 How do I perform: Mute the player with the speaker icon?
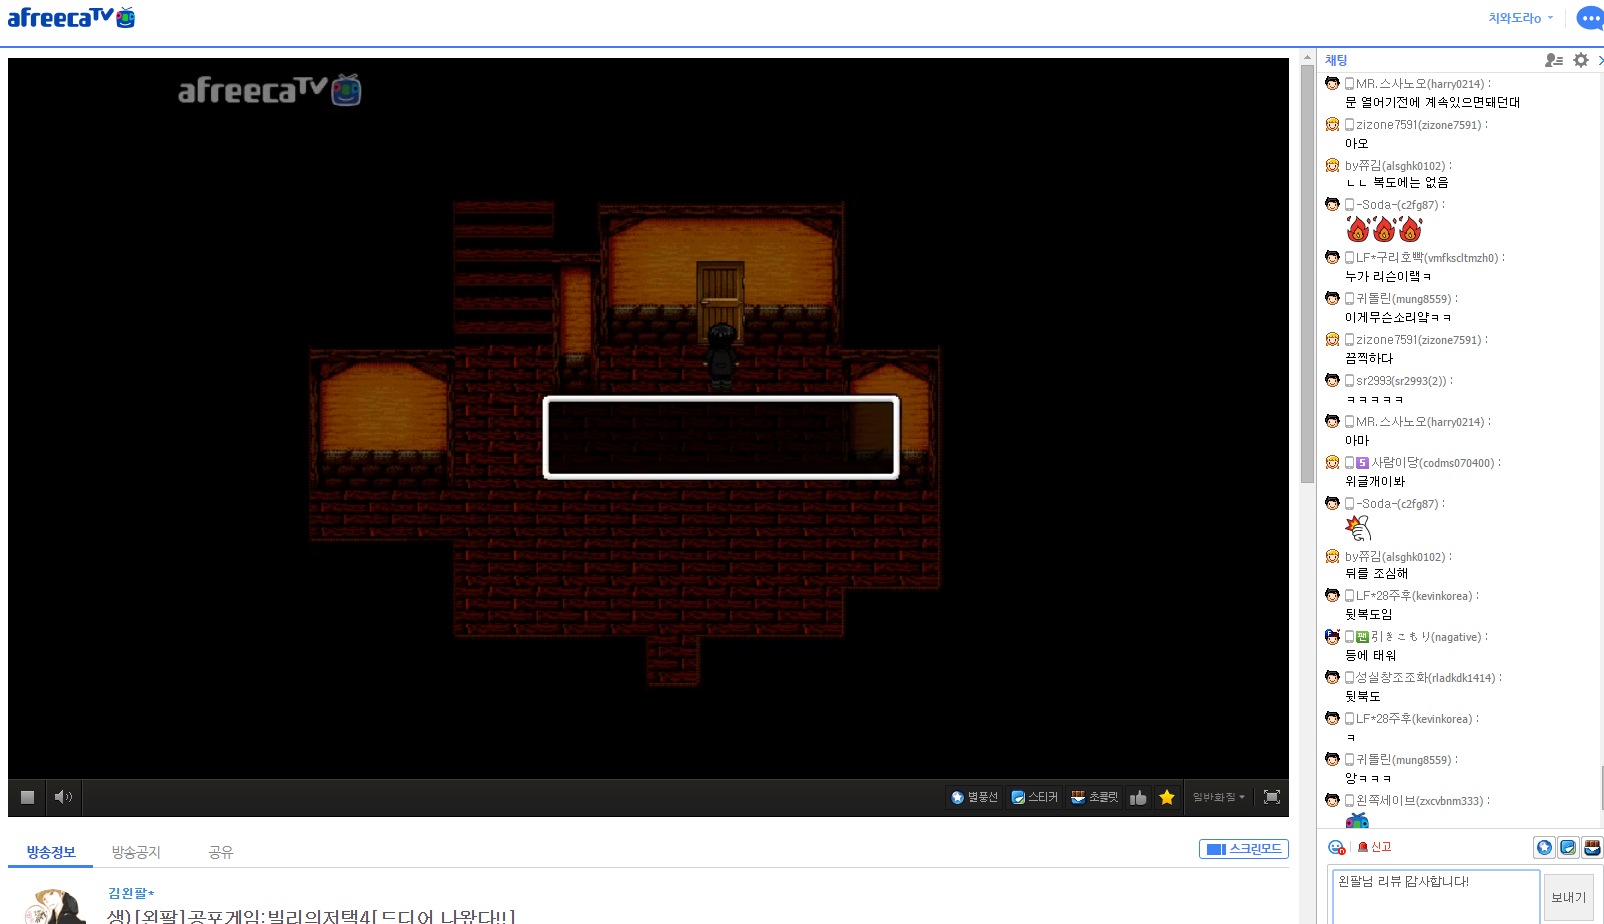tap(63, 797)
